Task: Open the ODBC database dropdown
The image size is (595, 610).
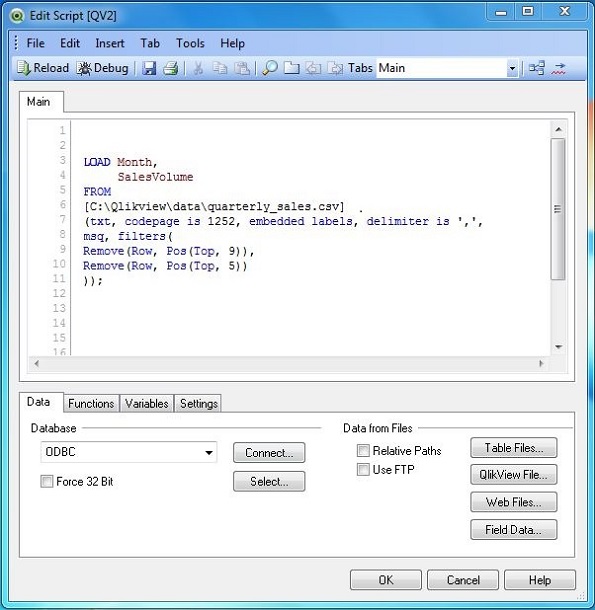Action: pos(209,452)
